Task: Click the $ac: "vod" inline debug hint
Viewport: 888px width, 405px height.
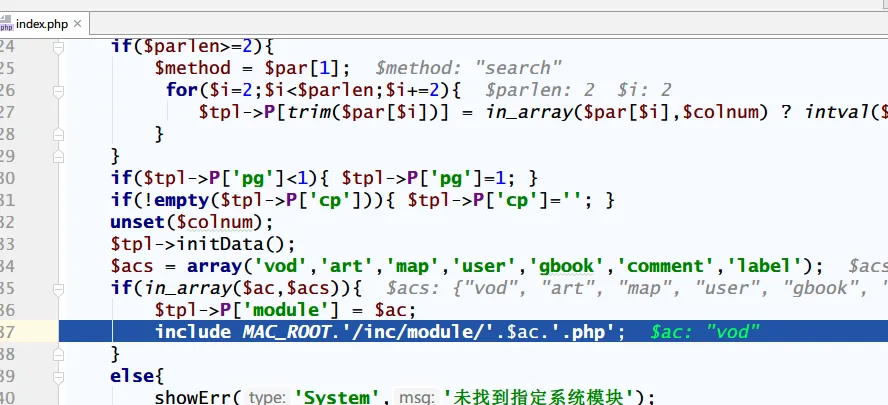Action: click(705, 332)
